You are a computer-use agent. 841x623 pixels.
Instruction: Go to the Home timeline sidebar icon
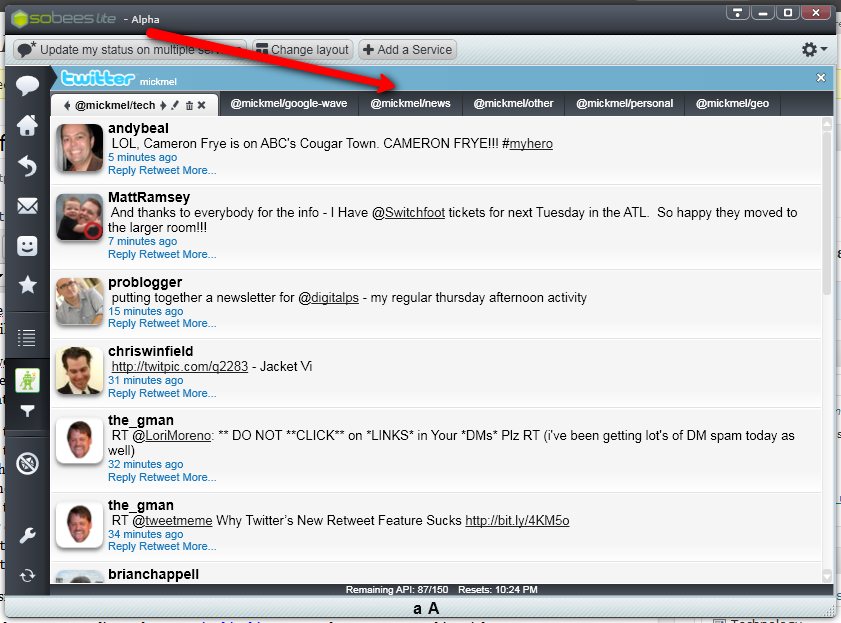pyautogui.click(x=27, y=125)
